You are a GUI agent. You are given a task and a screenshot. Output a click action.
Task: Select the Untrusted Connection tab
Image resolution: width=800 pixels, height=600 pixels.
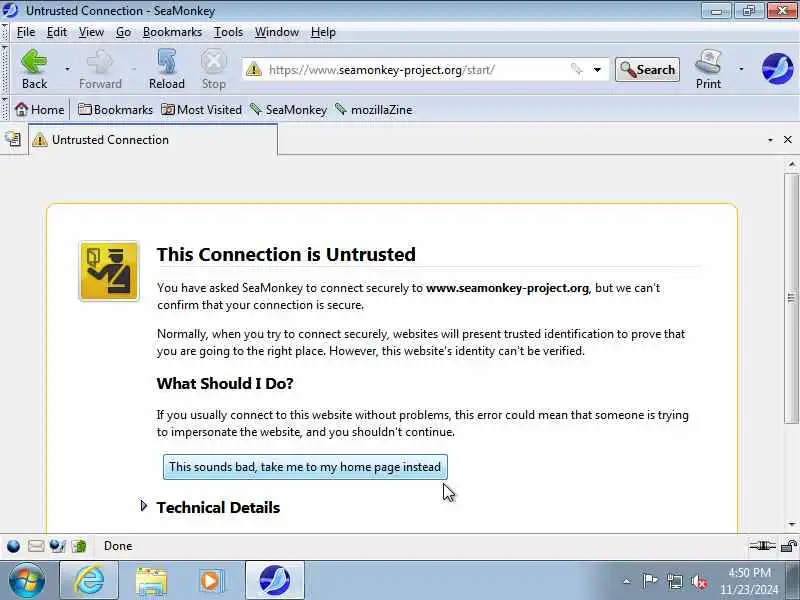pyautogui.click(x=153, y=140)
